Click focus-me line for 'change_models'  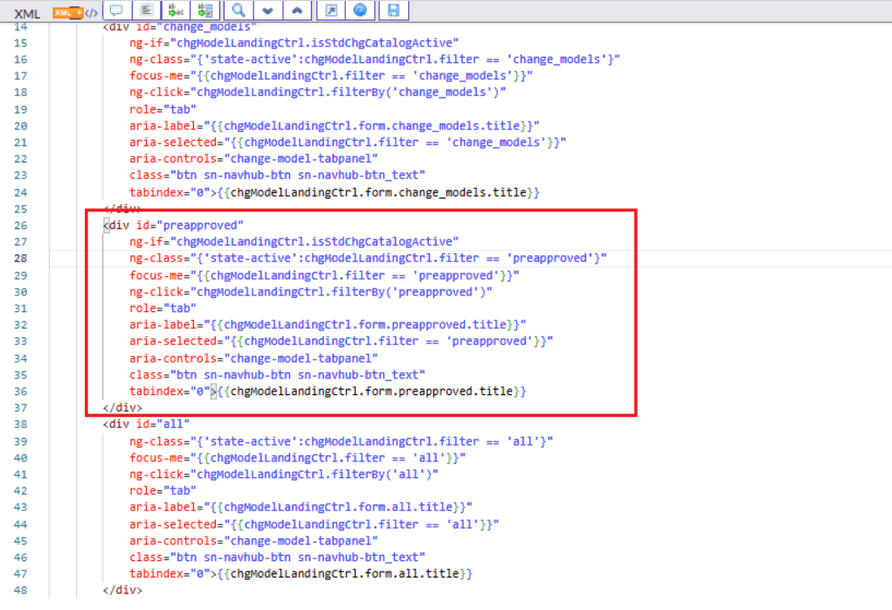tap(331, 76)
